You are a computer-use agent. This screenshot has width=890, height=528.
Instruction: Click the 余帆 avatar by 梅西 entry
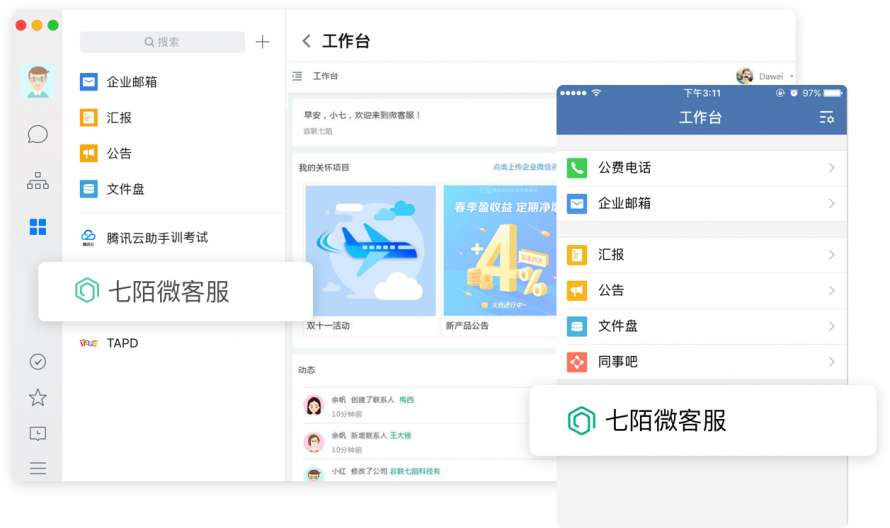pos(313,405)
